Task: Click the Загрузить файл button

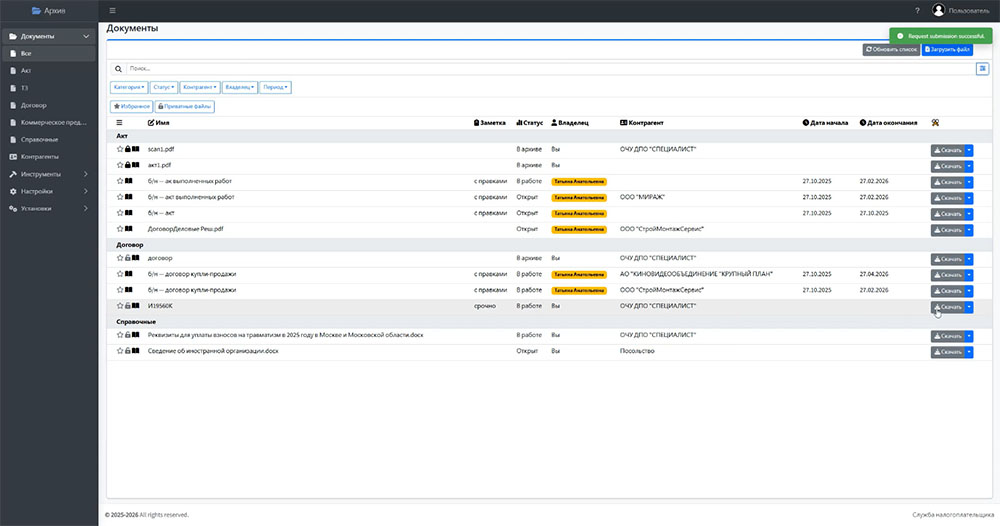Action: click(948, 49)
